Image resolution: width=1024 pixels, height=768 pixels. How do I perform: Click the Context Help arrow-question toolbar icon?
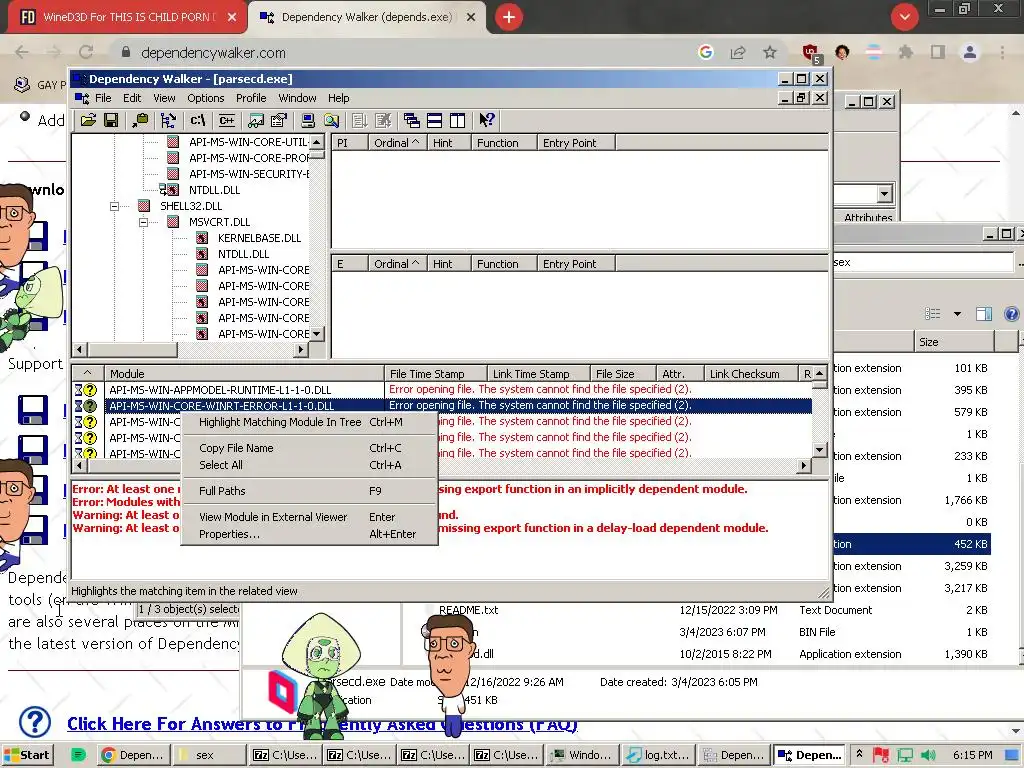[x=487, y=120]
